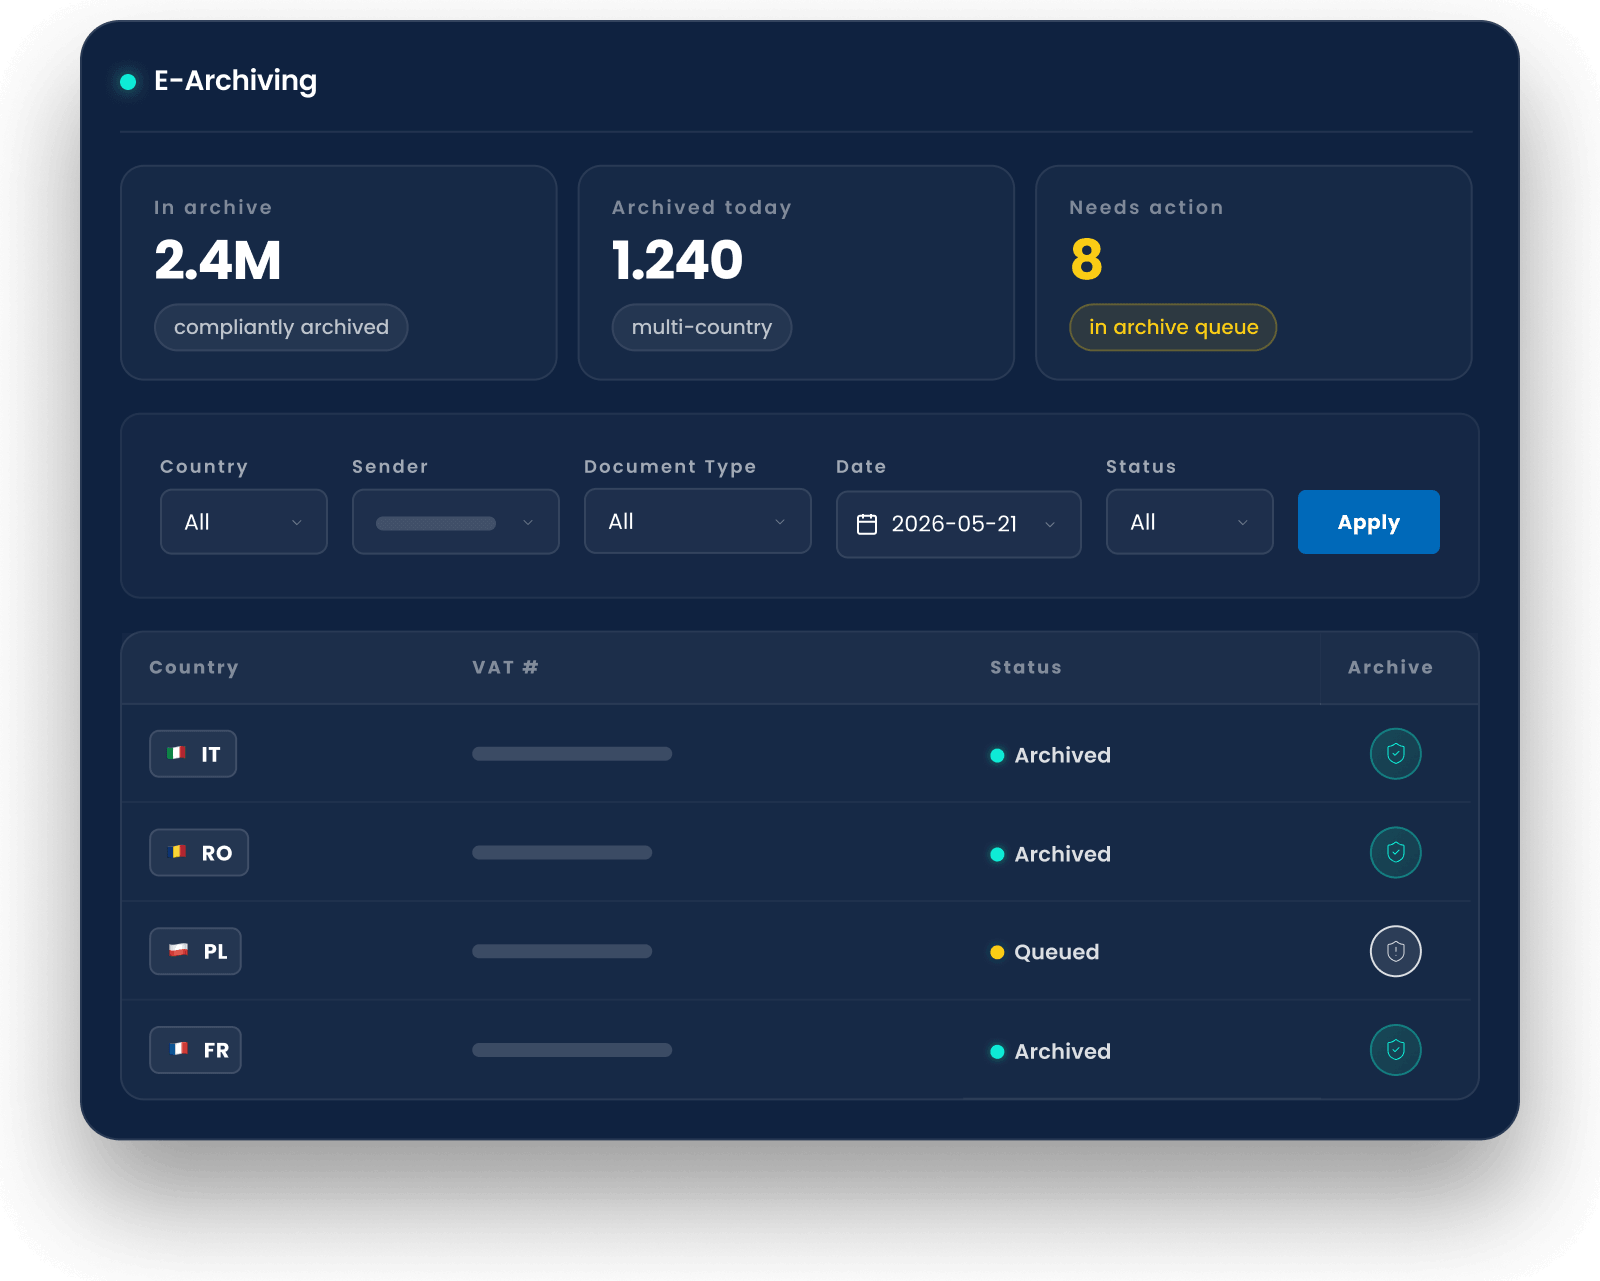Click the 1.240 archived today value
The height and width of the screenshot is (1281, 1600).
pos(677,260)
